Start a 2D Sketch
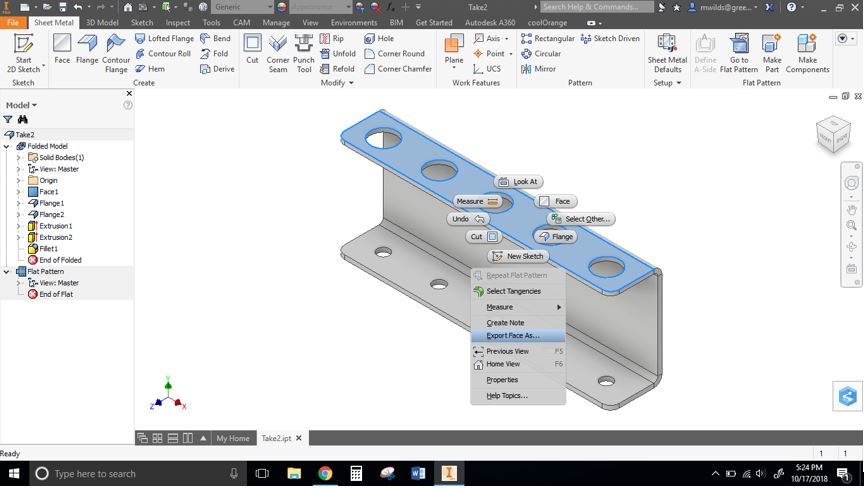Screen dimensions: 865x488 (23, 53)
